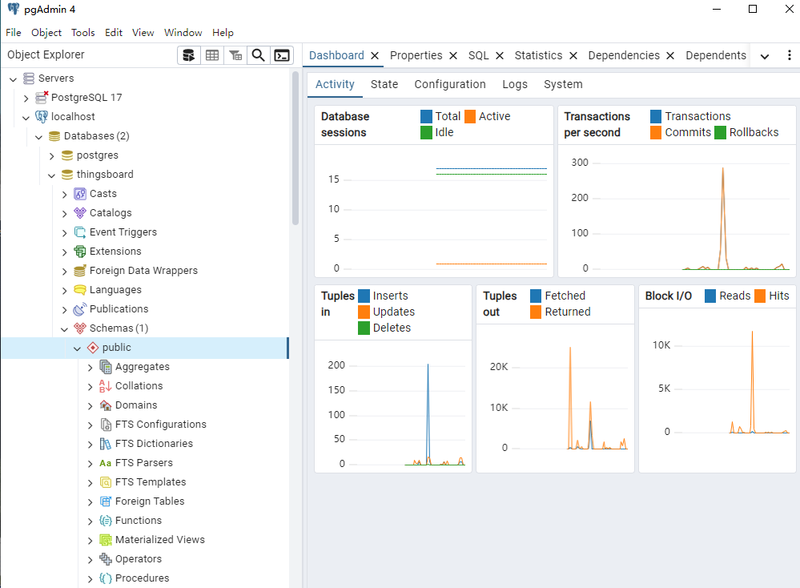Click the orange Commits legend swatch
The height and width of the screenshot is (588, 800).
click(656, 133)
